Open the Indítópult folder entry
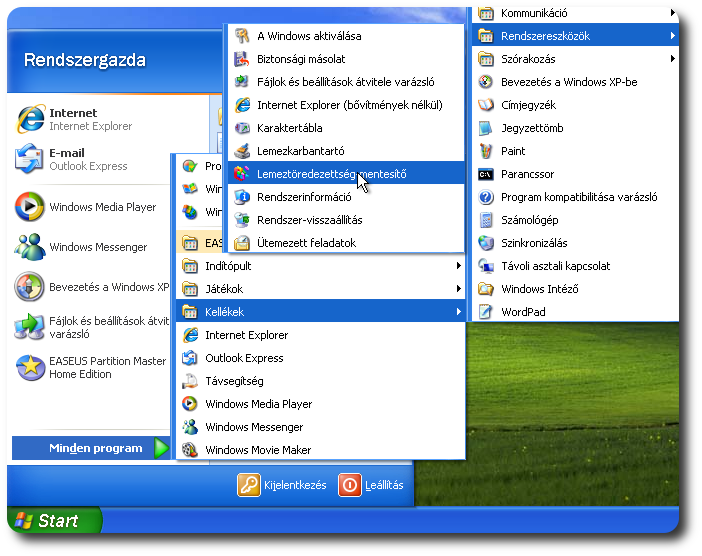 tap(321, 266)
